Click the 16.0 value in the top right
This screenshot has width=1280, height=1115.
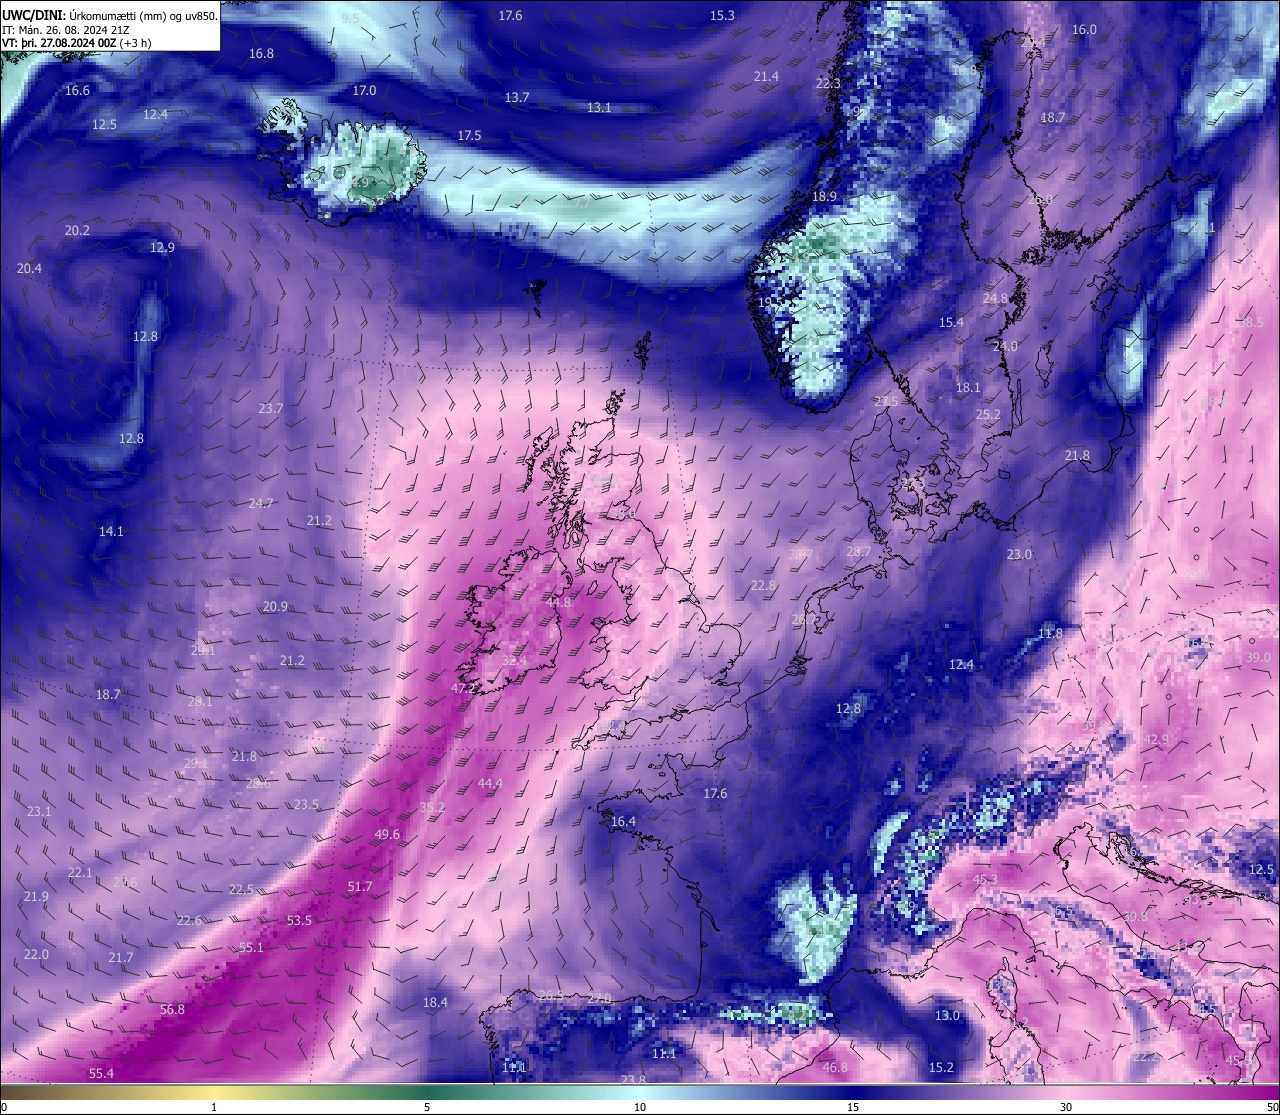(x=1084, y=29)
